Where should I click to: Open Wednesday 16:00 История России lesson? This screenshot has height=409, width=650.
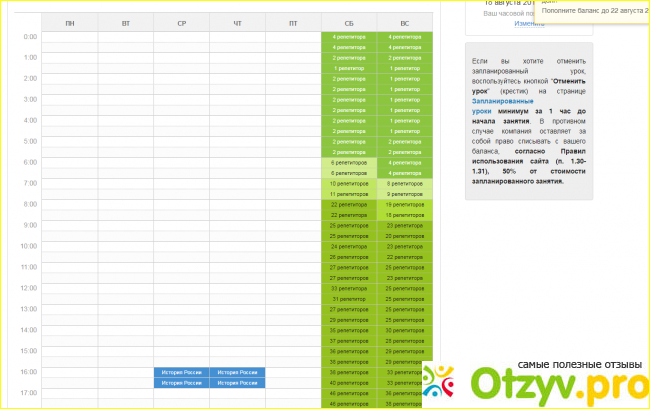point(181,372)
